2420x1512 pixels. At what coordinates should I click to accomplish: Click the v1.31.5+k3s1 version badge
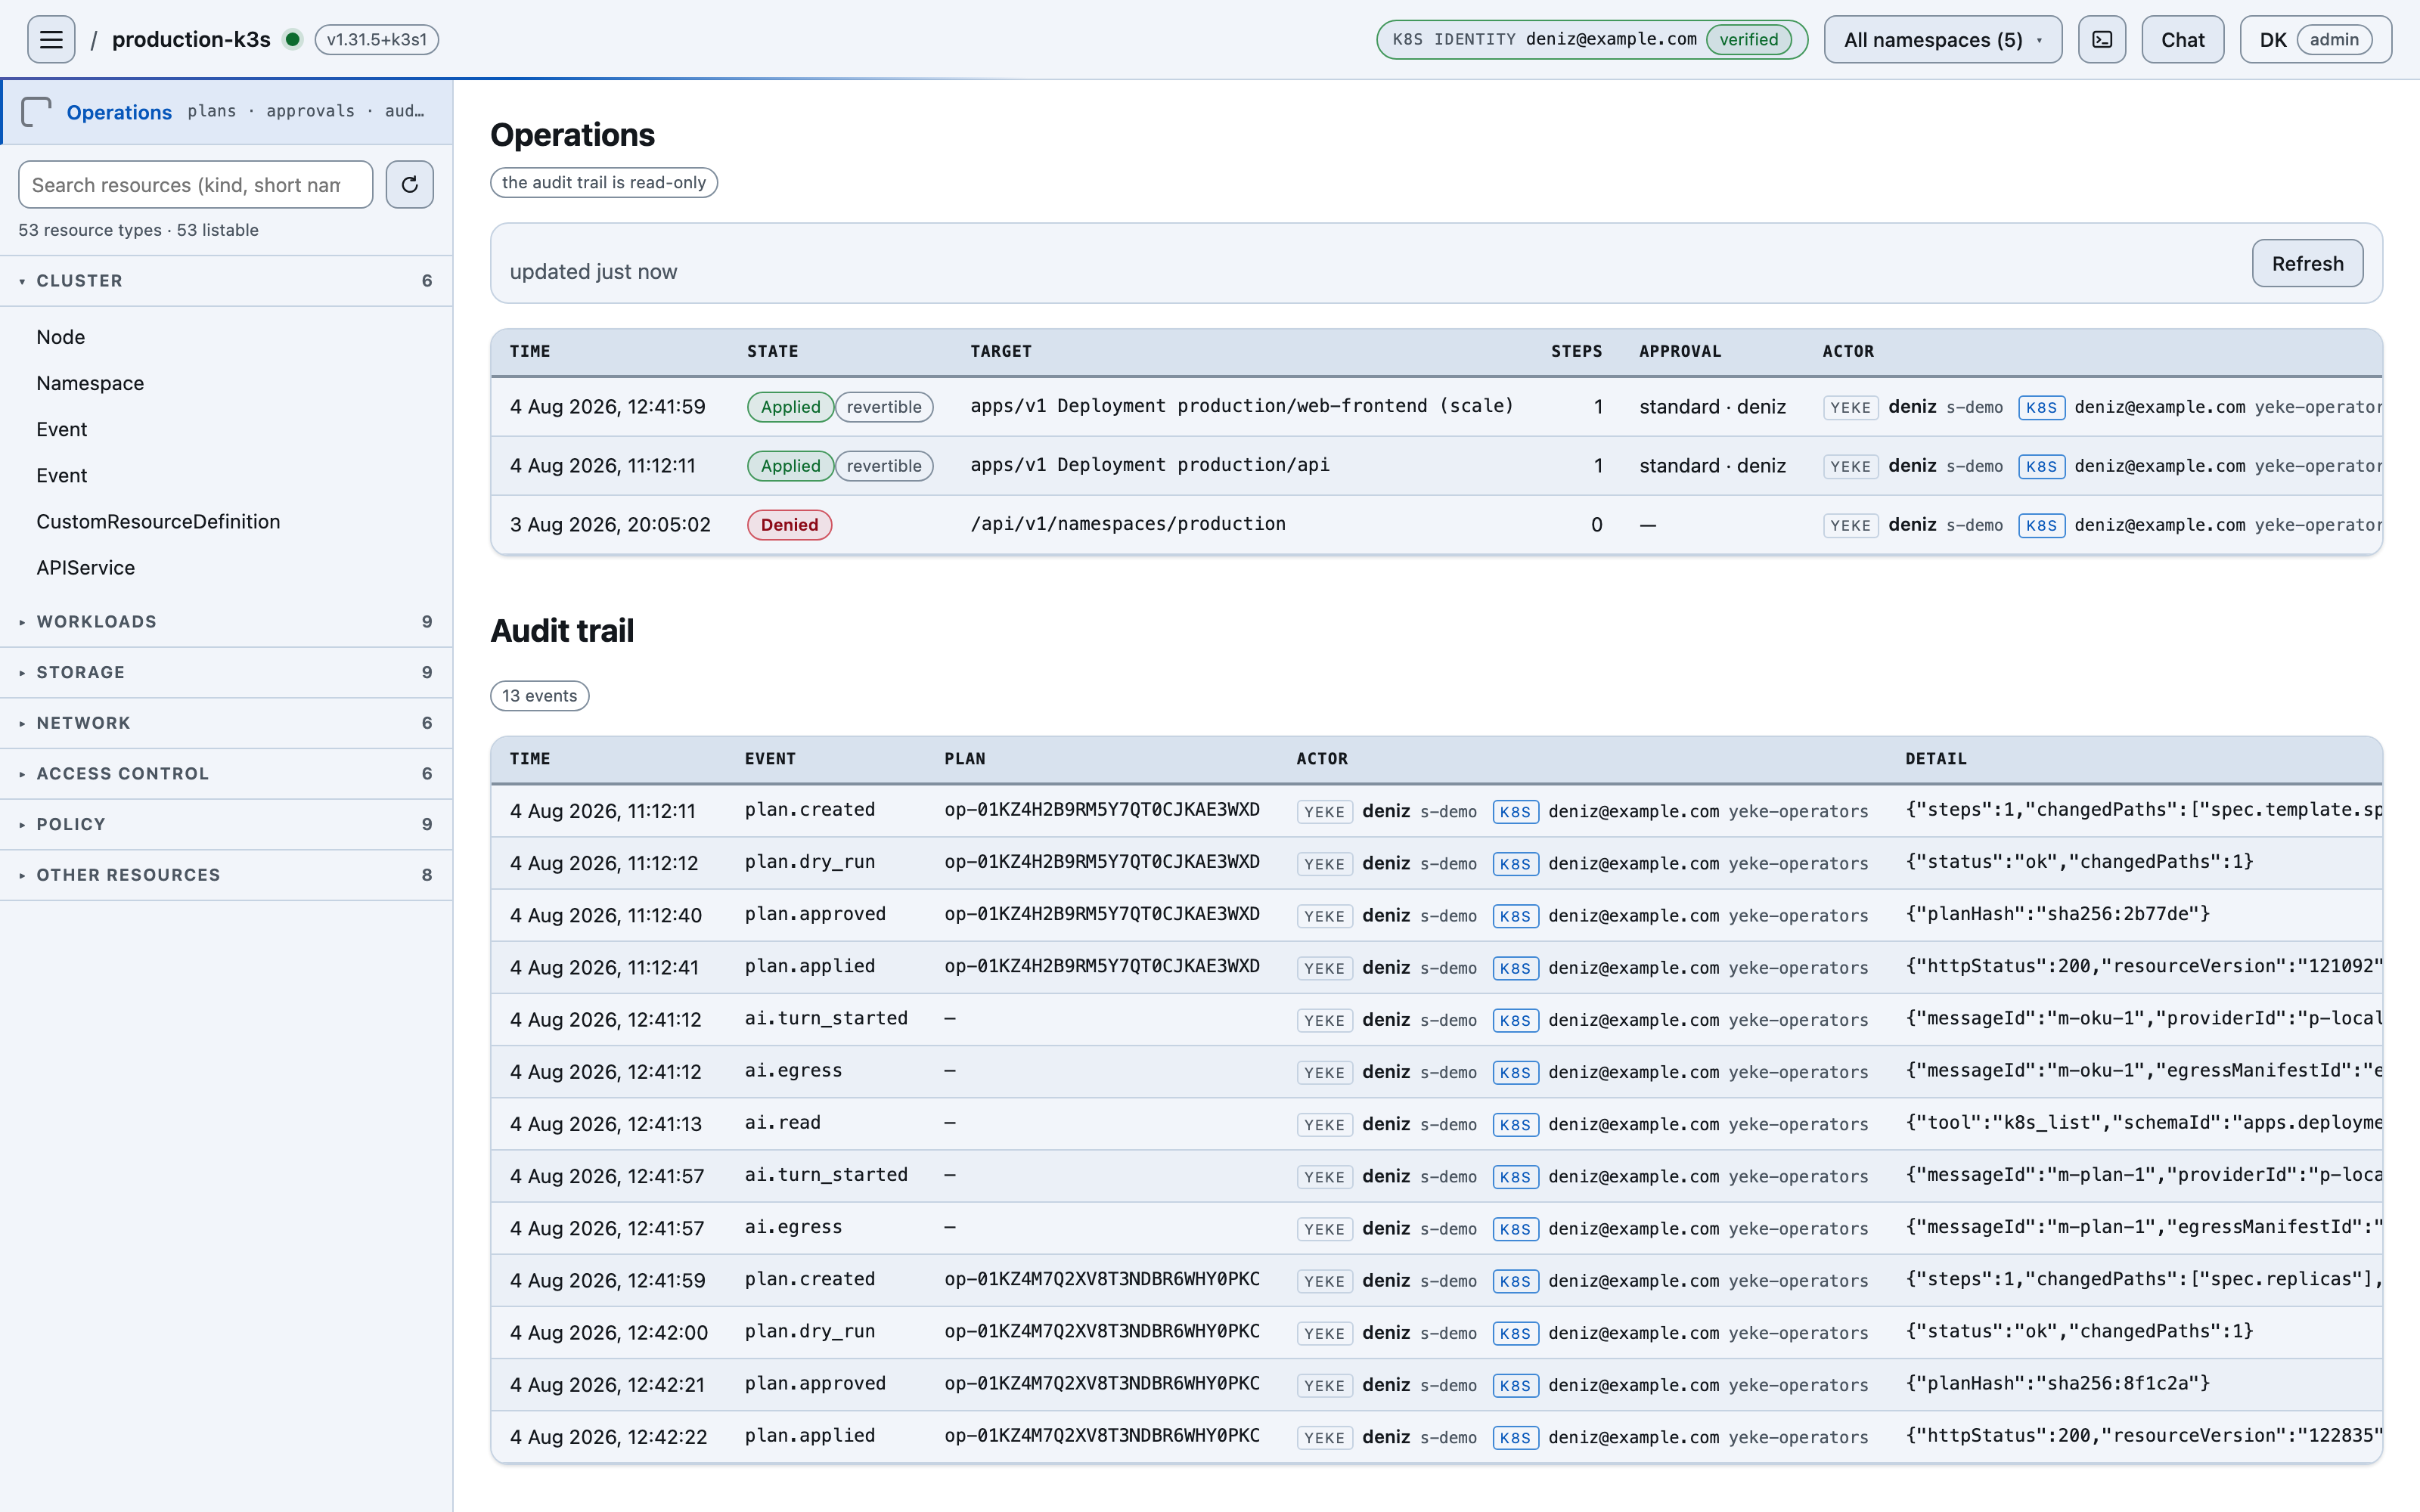(377, 40)
